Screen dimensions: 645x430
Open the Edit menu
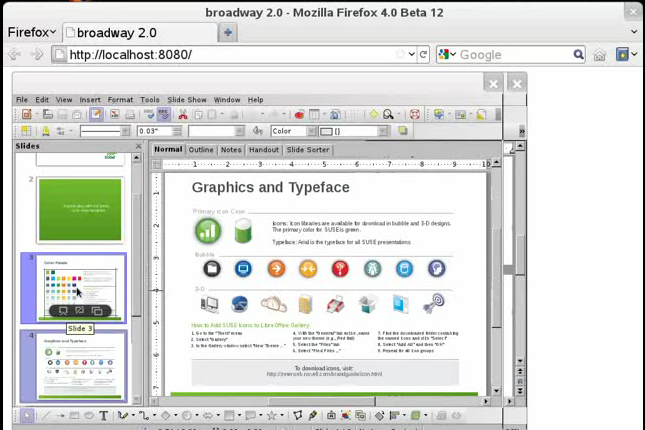42,100
